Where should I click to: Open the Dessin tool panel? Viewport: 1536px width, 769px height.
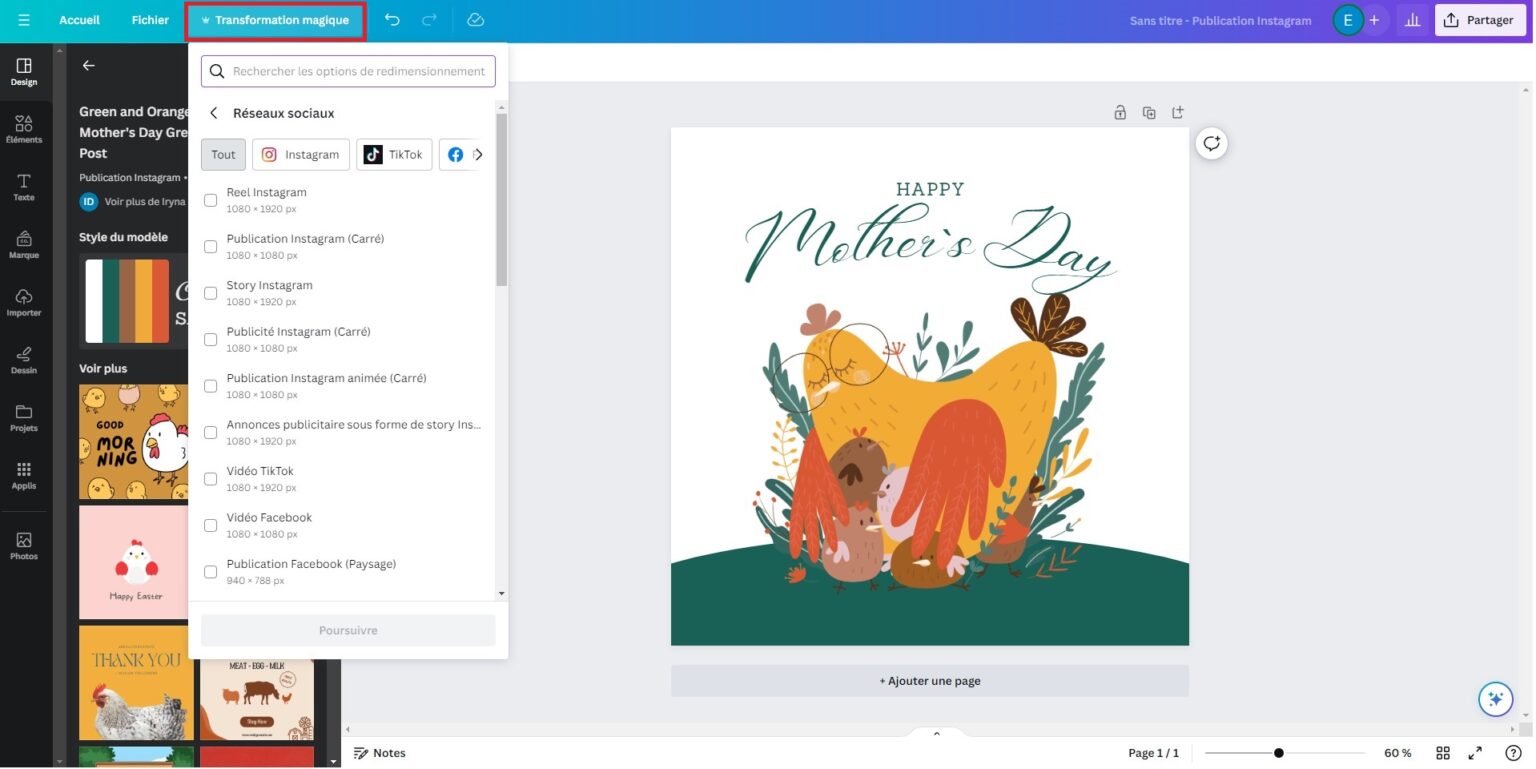(x=23, y=359)
